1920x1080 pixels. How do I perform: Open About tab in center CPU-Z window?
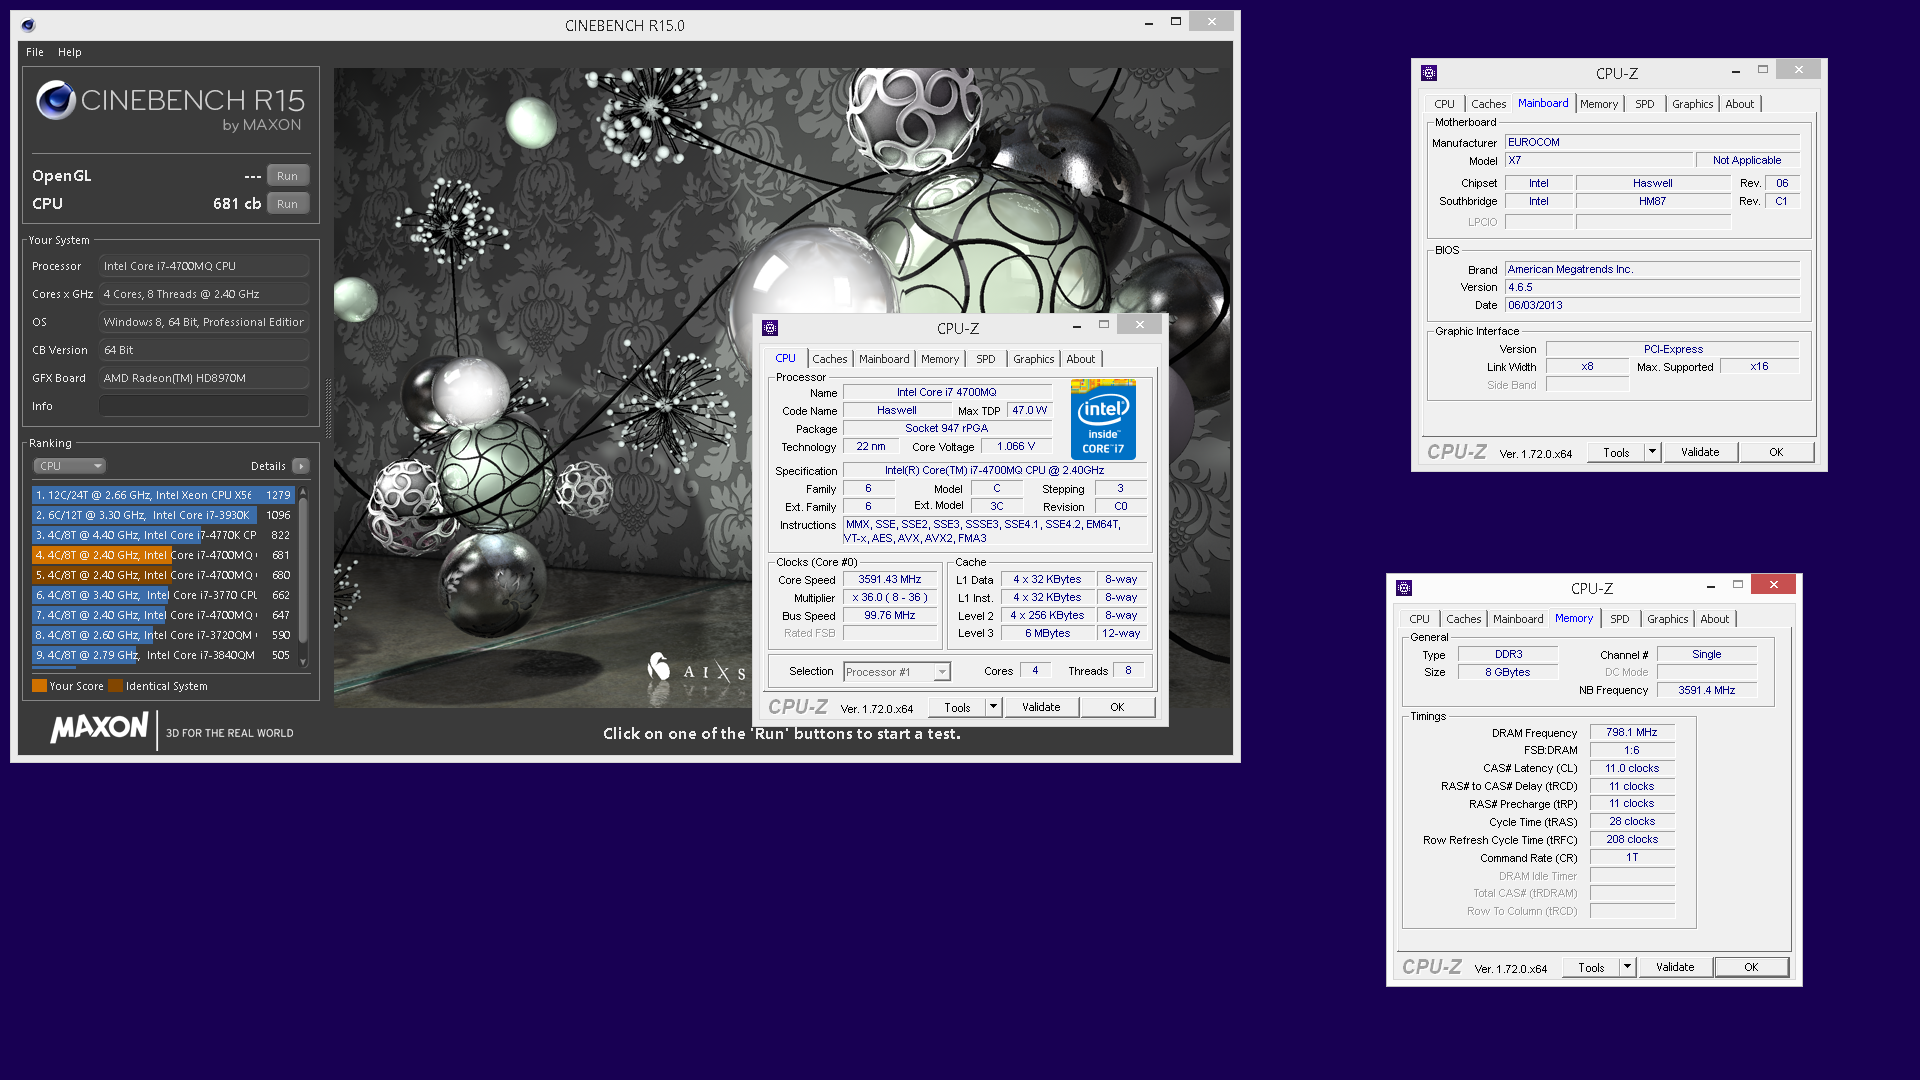(1080, 359)
